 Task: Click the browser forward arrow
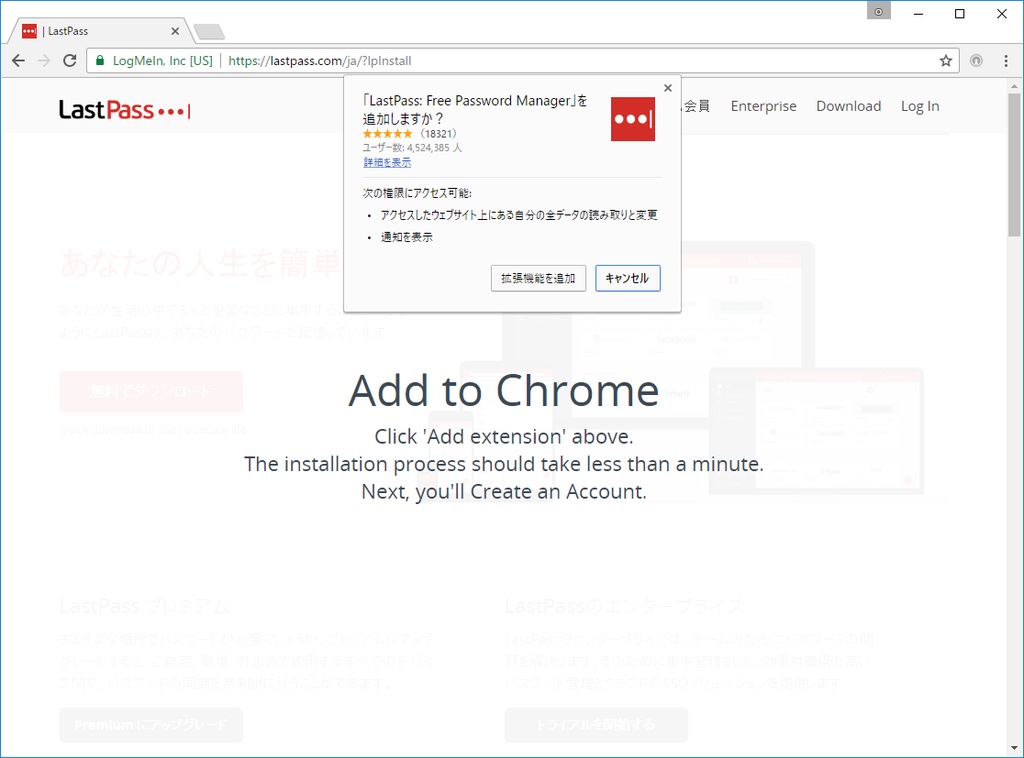tap(44, 61)
